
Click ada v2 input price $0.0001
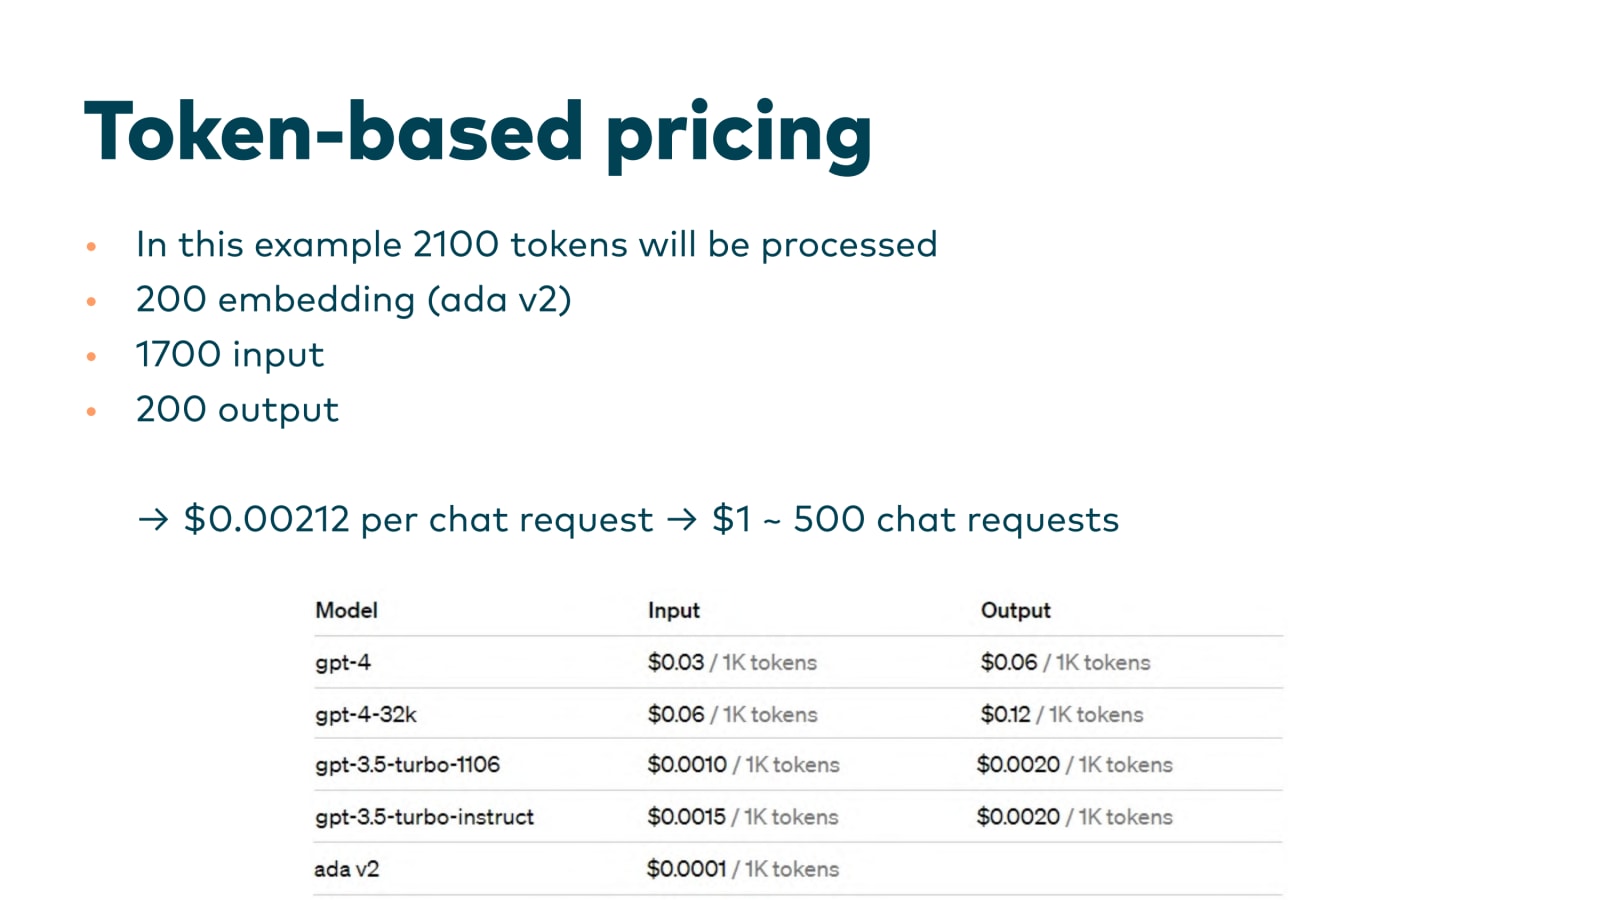click(686, 869)
